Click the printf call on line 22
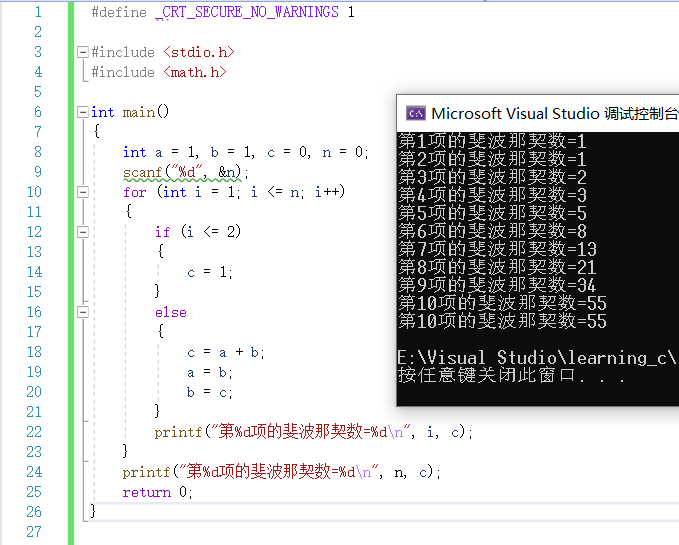 point(314,432)
